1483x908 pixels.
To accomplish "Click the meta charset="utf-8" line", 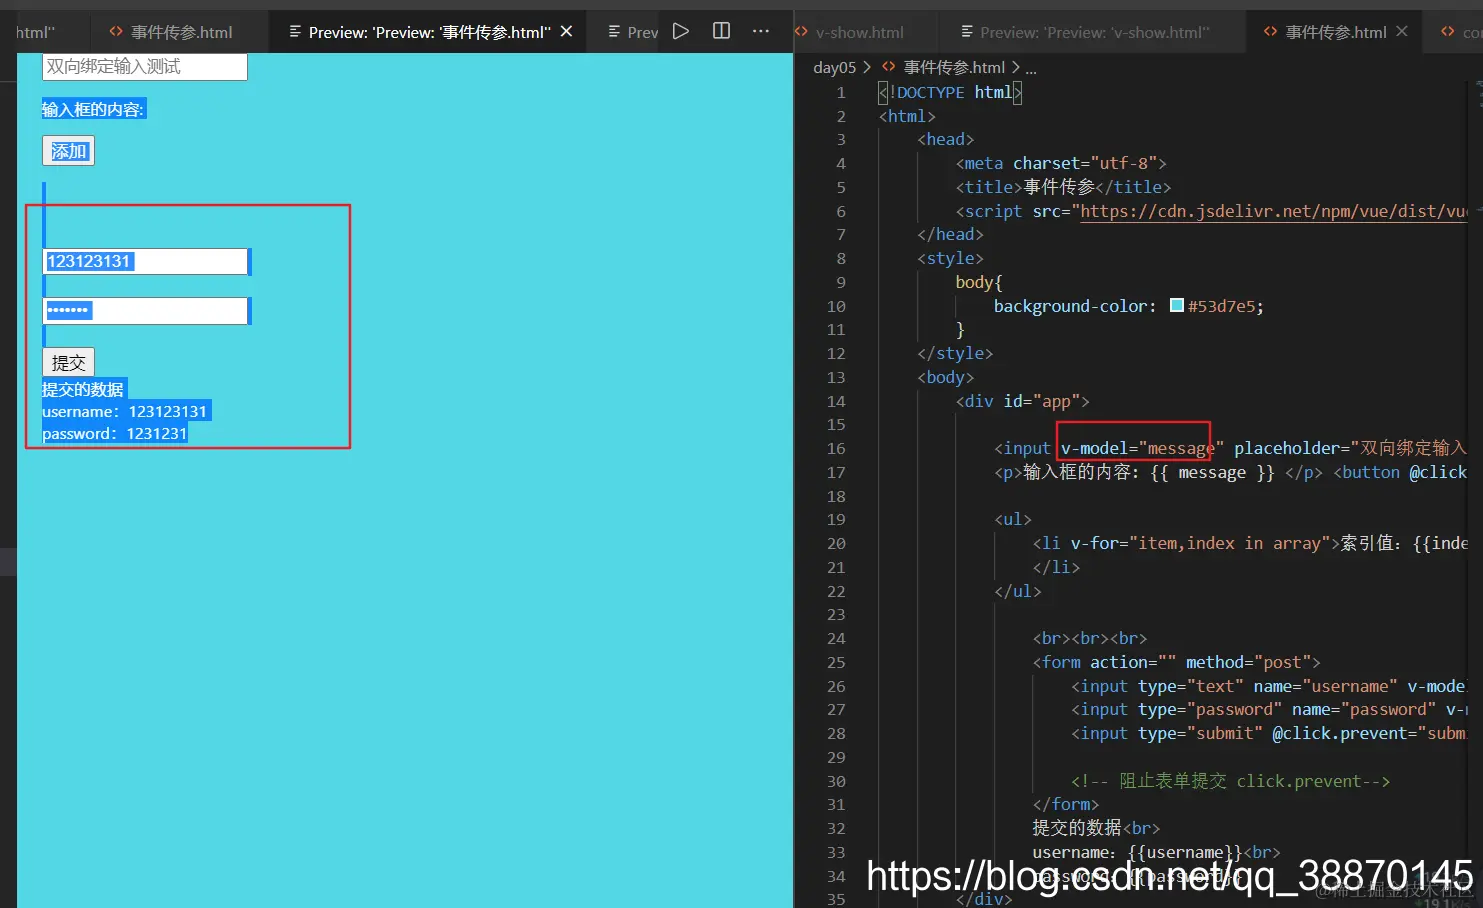I will point(1061,163).
